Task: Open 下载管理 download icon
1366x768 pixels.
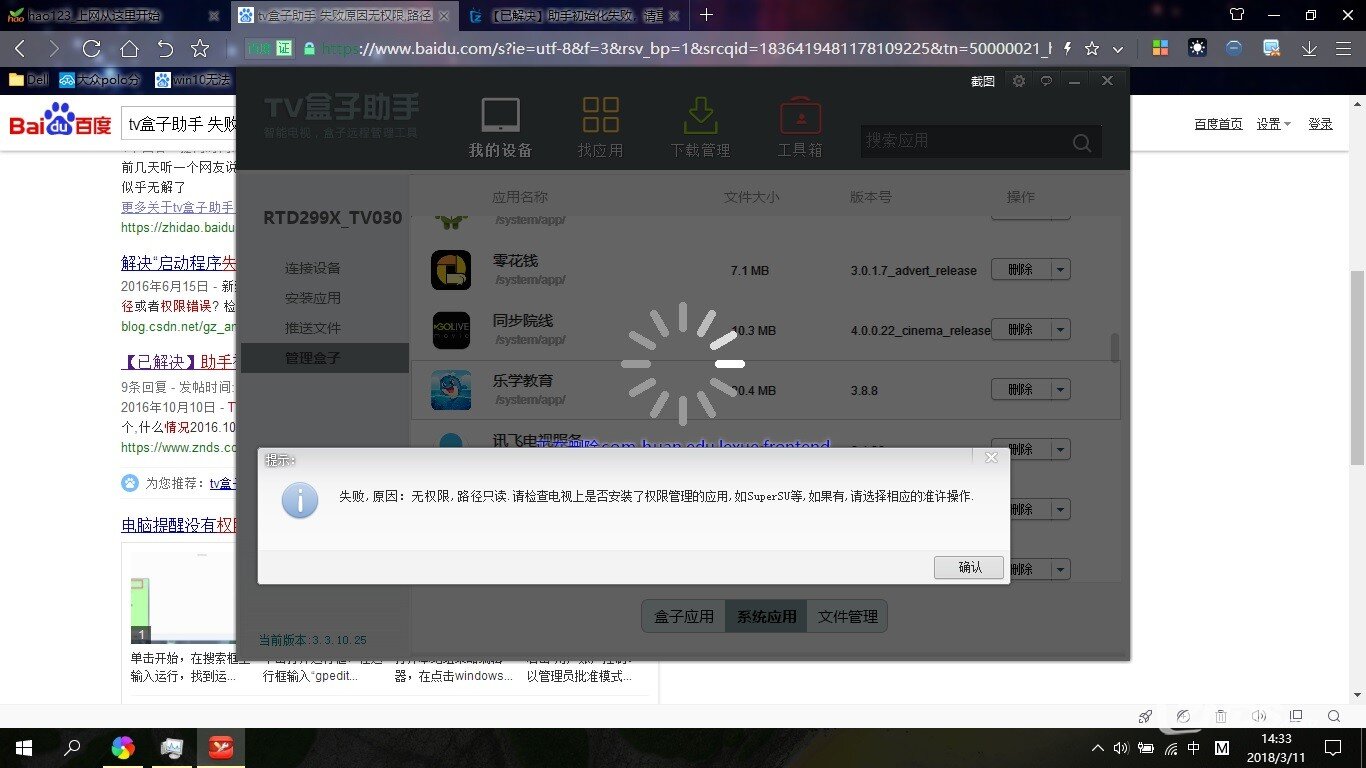Action: click(700, 128)
